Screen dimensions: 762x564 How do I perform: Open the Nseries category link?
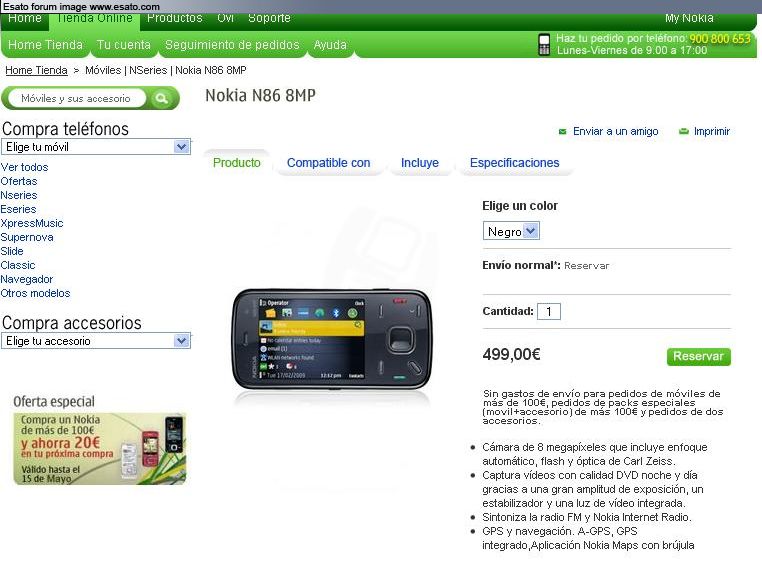click(x=19, y=195)
